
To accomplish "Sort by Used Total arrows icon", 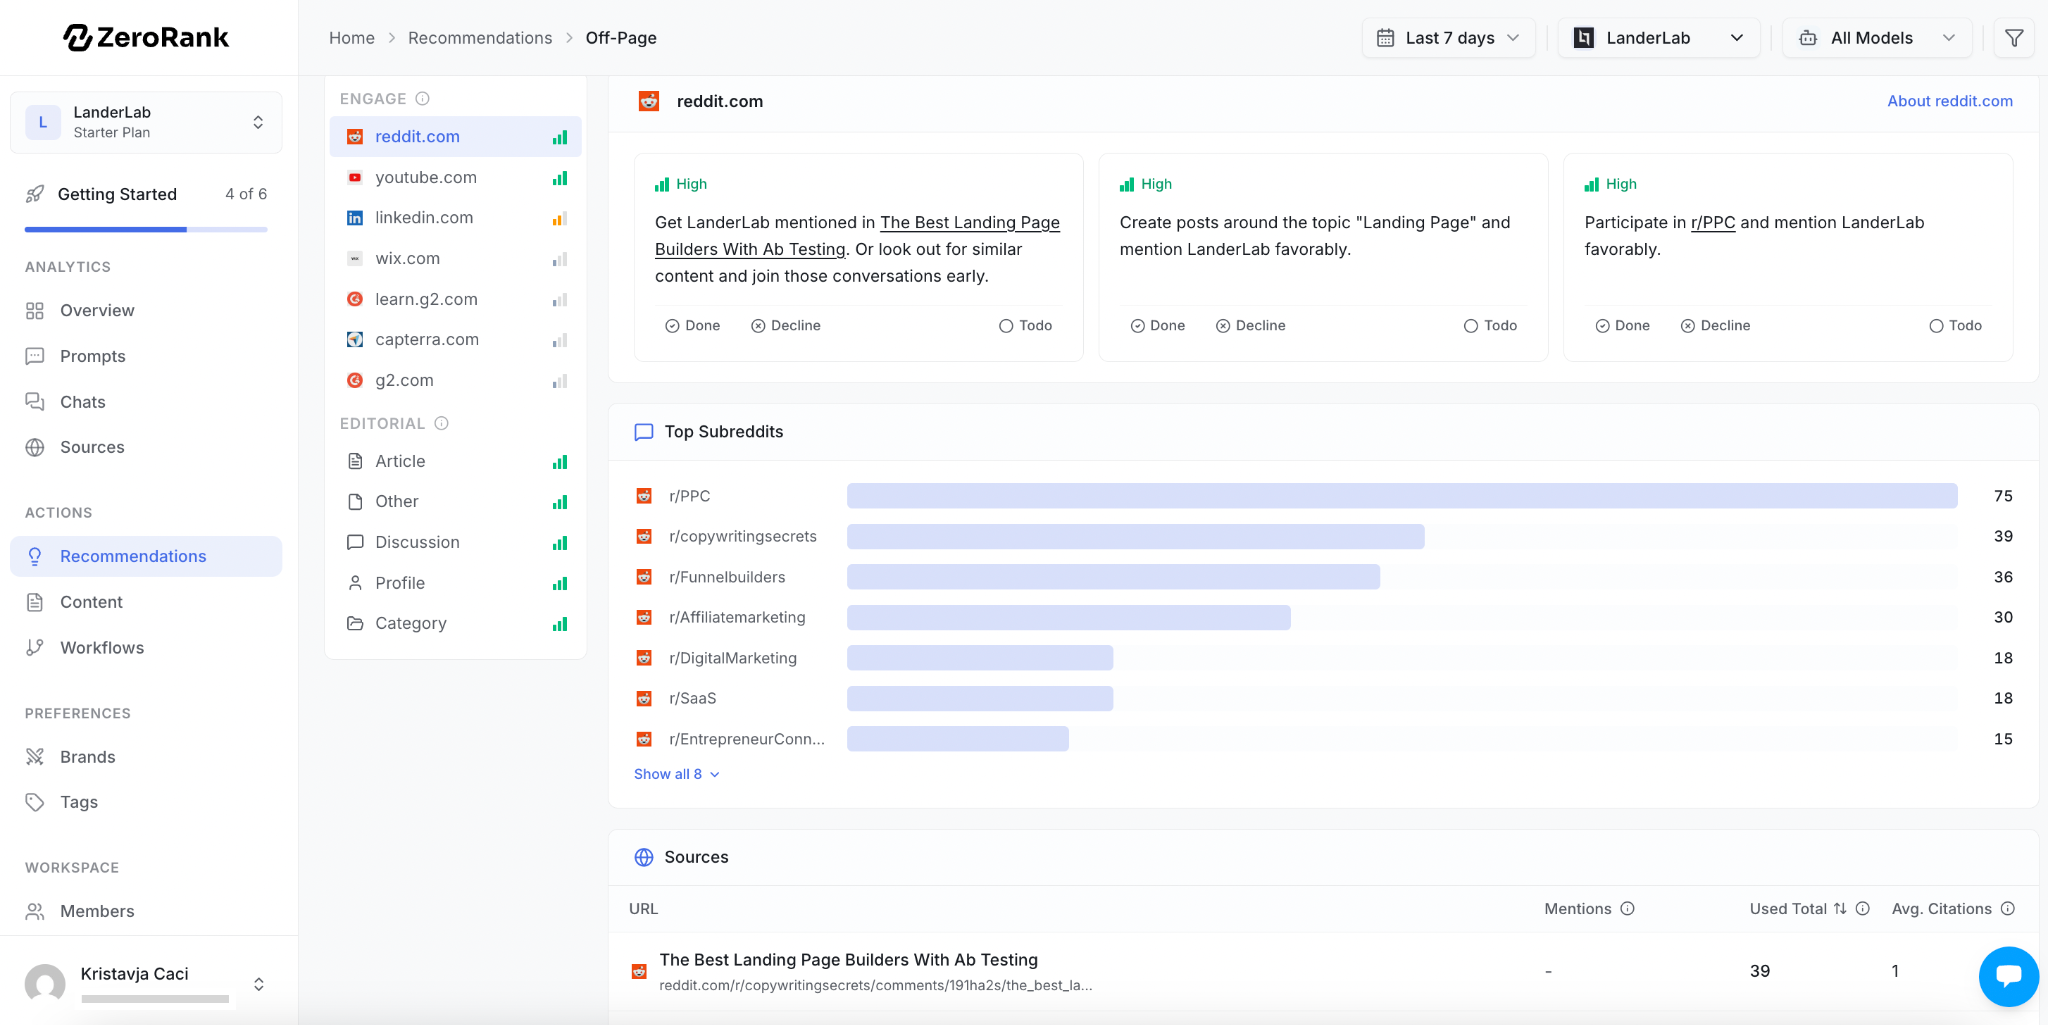I will 1840,909.
